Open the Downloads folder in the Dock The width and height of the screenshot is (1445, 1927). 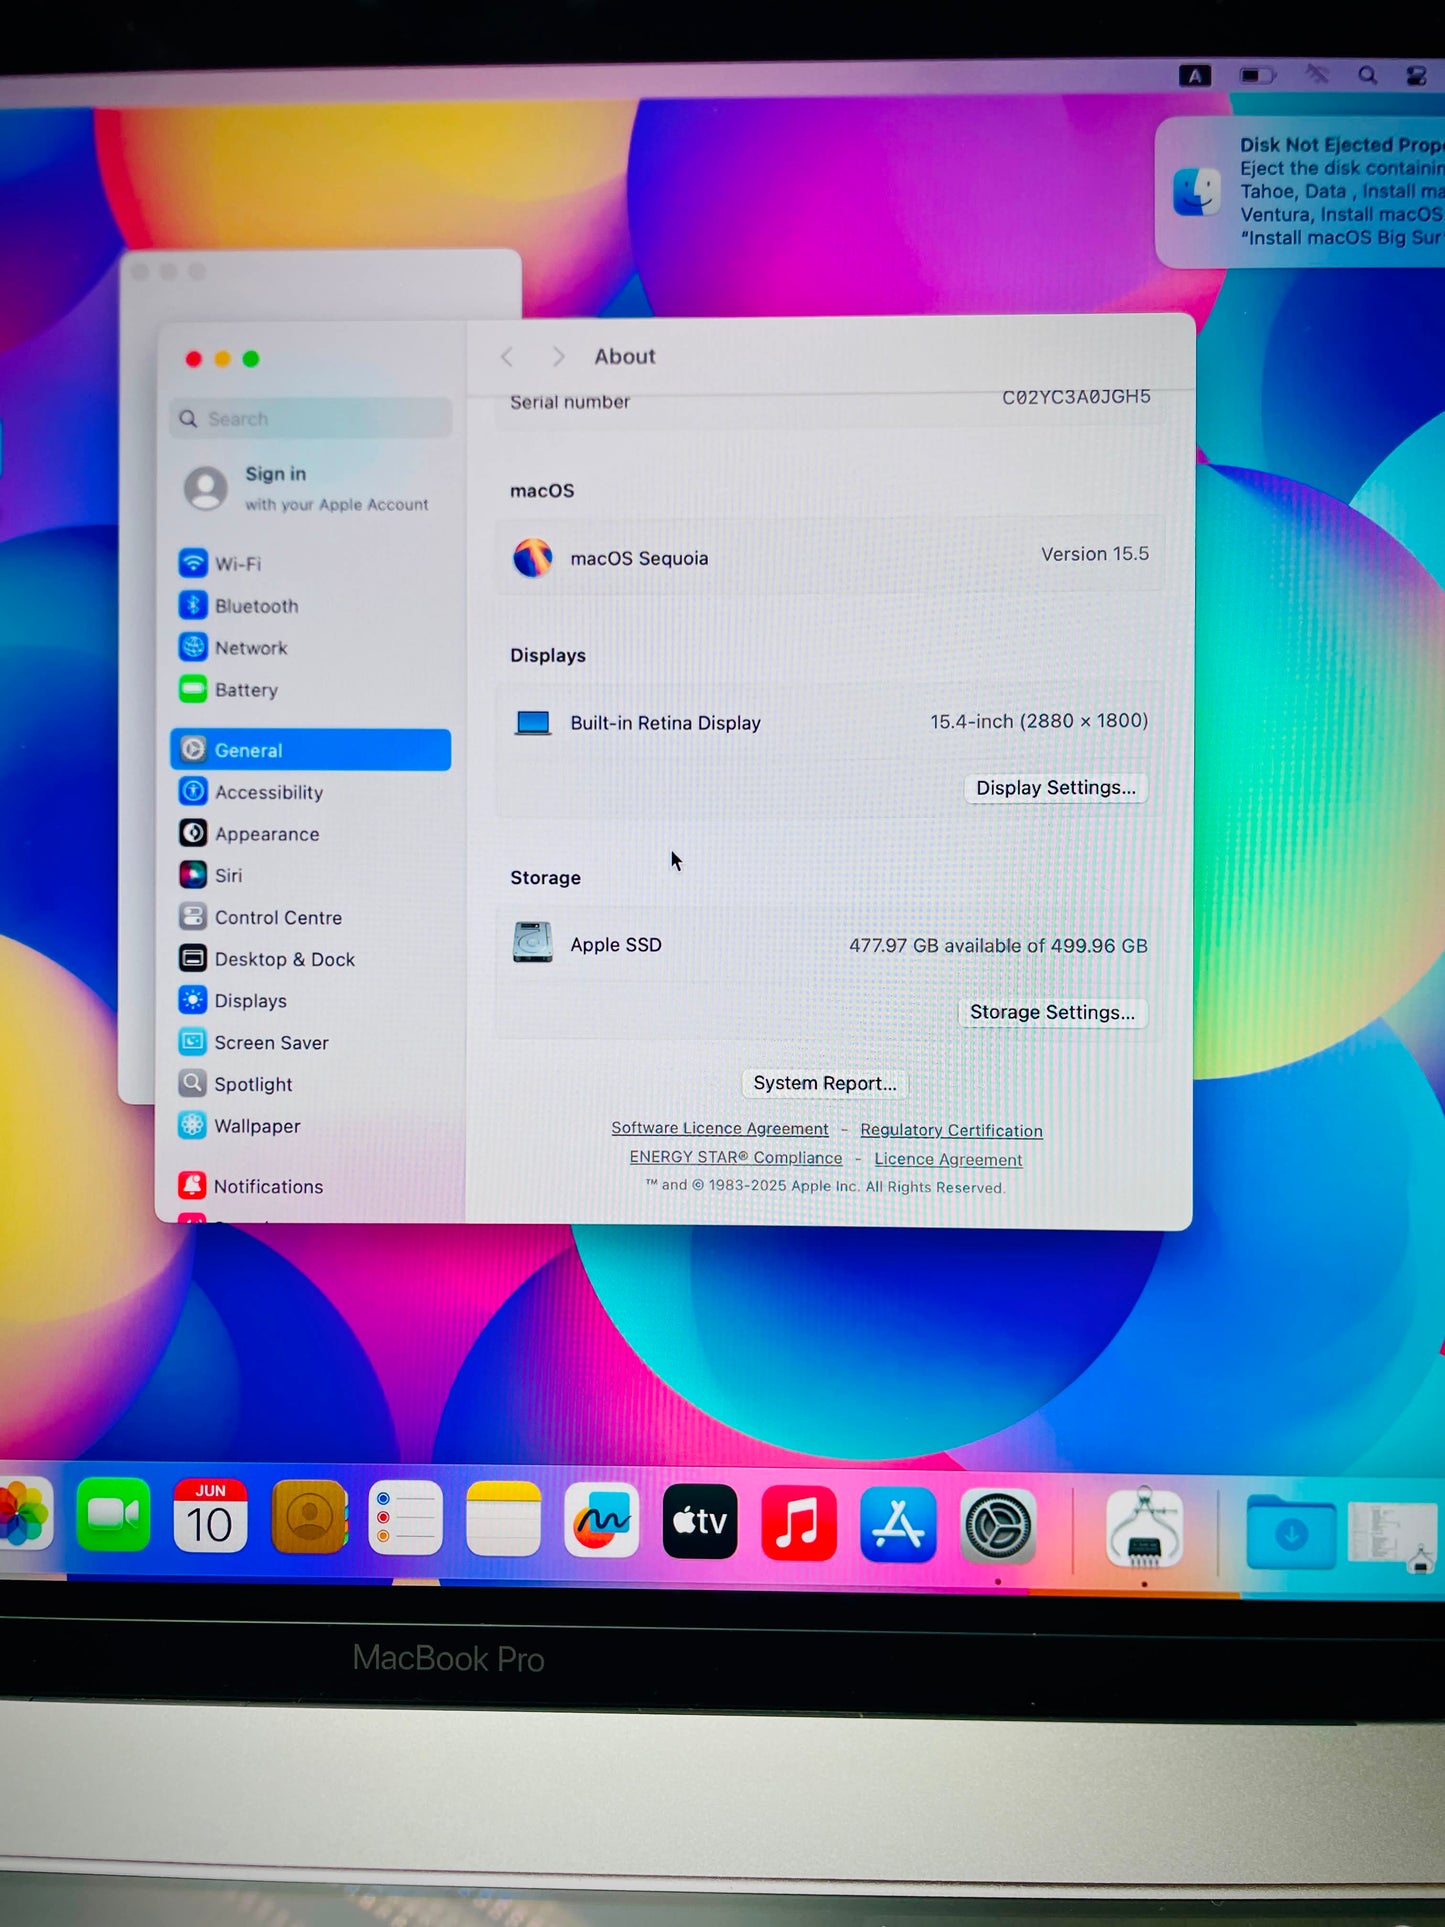[x=1291, y=1531]
